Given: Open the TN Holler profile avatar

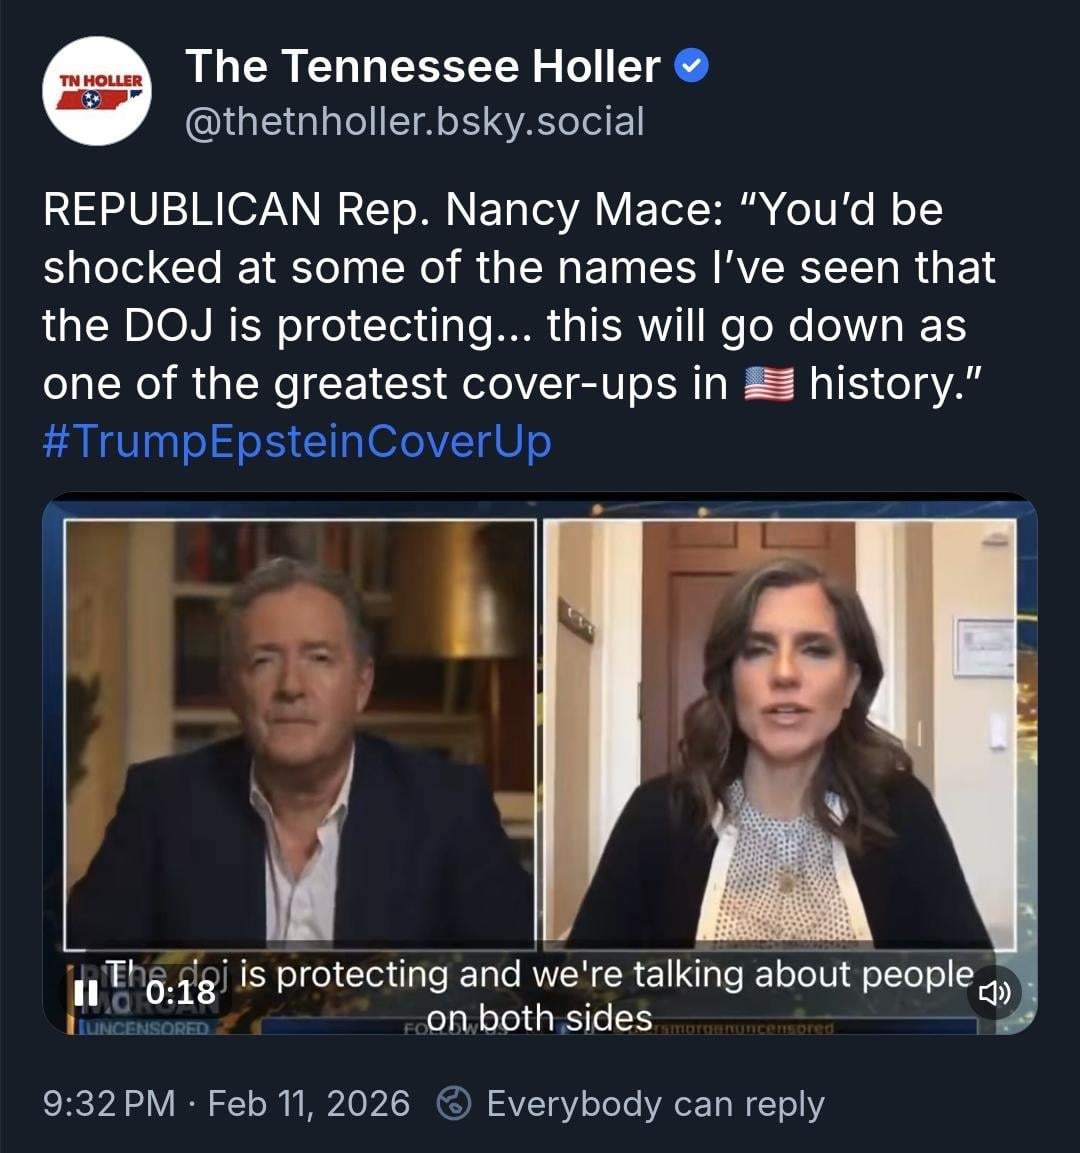Looking at the screenshot, I should (97, 90).
